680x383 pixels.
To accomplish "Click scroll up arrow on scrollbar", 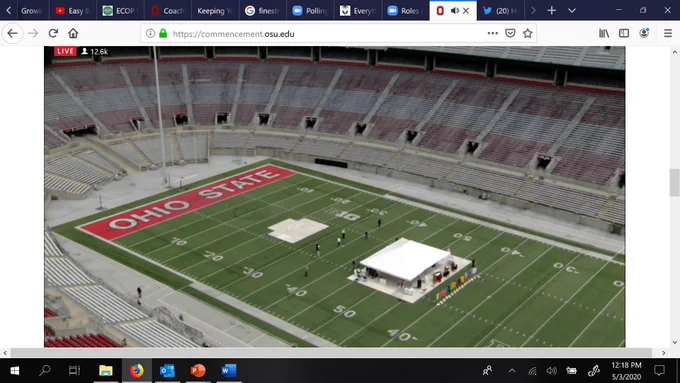I will 674,52.
